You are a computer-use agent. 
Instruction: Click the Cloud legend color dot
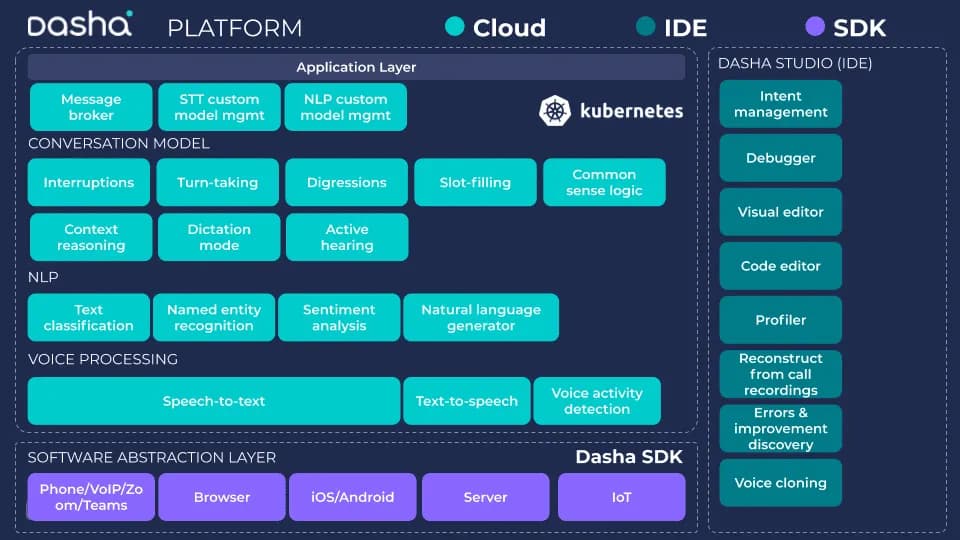[x=454, y=26]
